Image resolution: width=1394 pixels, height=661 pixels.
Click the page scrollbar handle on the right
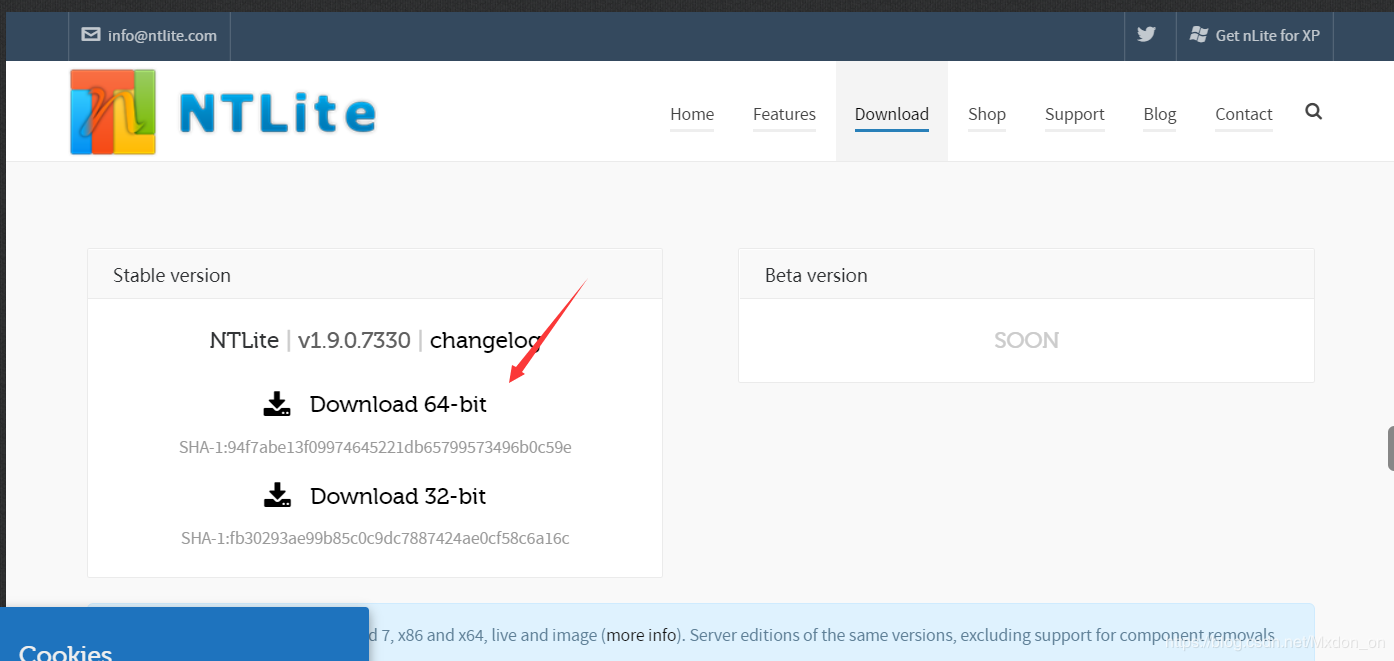(x=1390, y=448)
